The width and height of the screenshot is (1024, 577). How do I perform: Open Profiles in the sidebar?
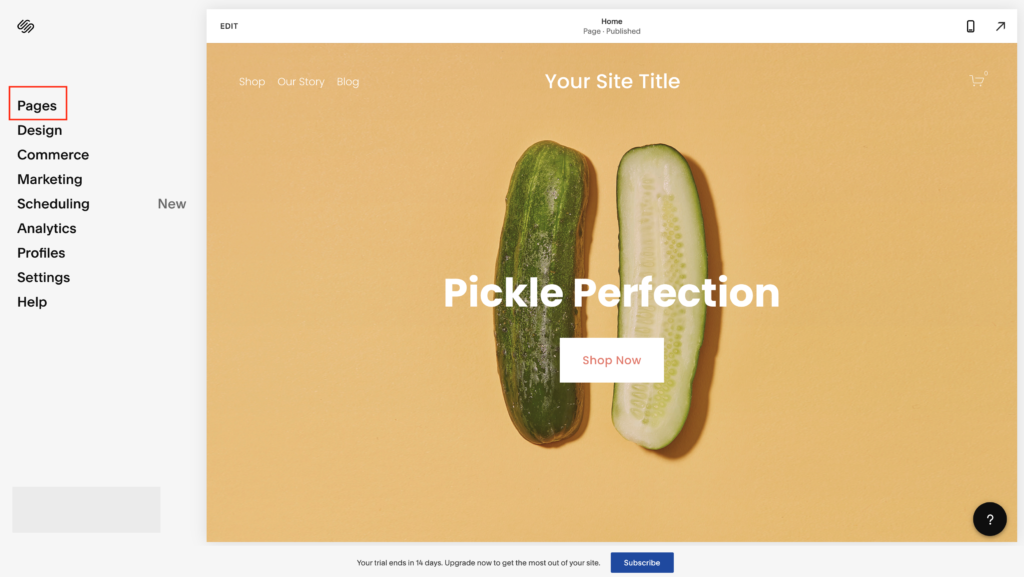pyautogui.click(x=41, y=253)
